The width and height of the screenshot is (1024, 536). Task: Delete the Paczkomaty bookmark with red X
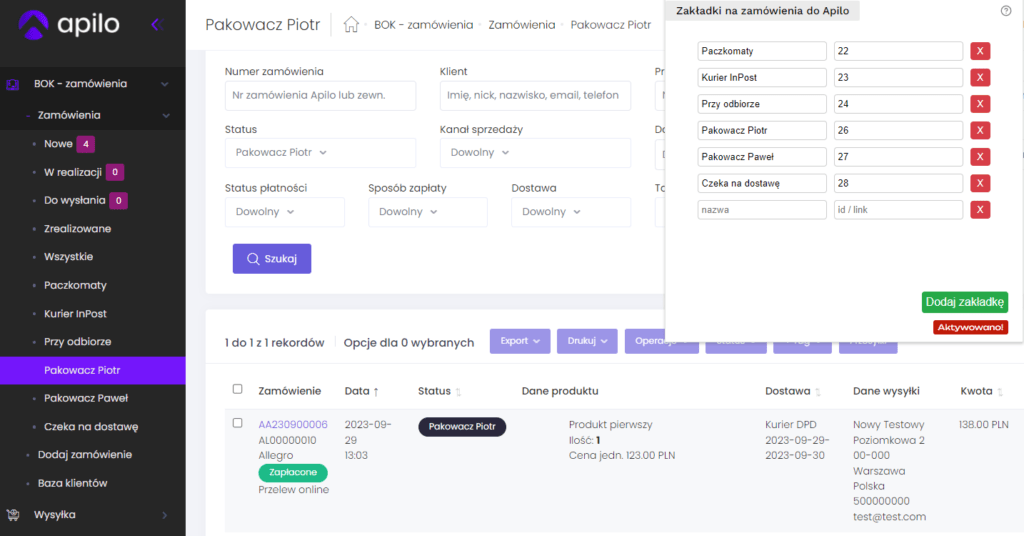pos(980,51)
